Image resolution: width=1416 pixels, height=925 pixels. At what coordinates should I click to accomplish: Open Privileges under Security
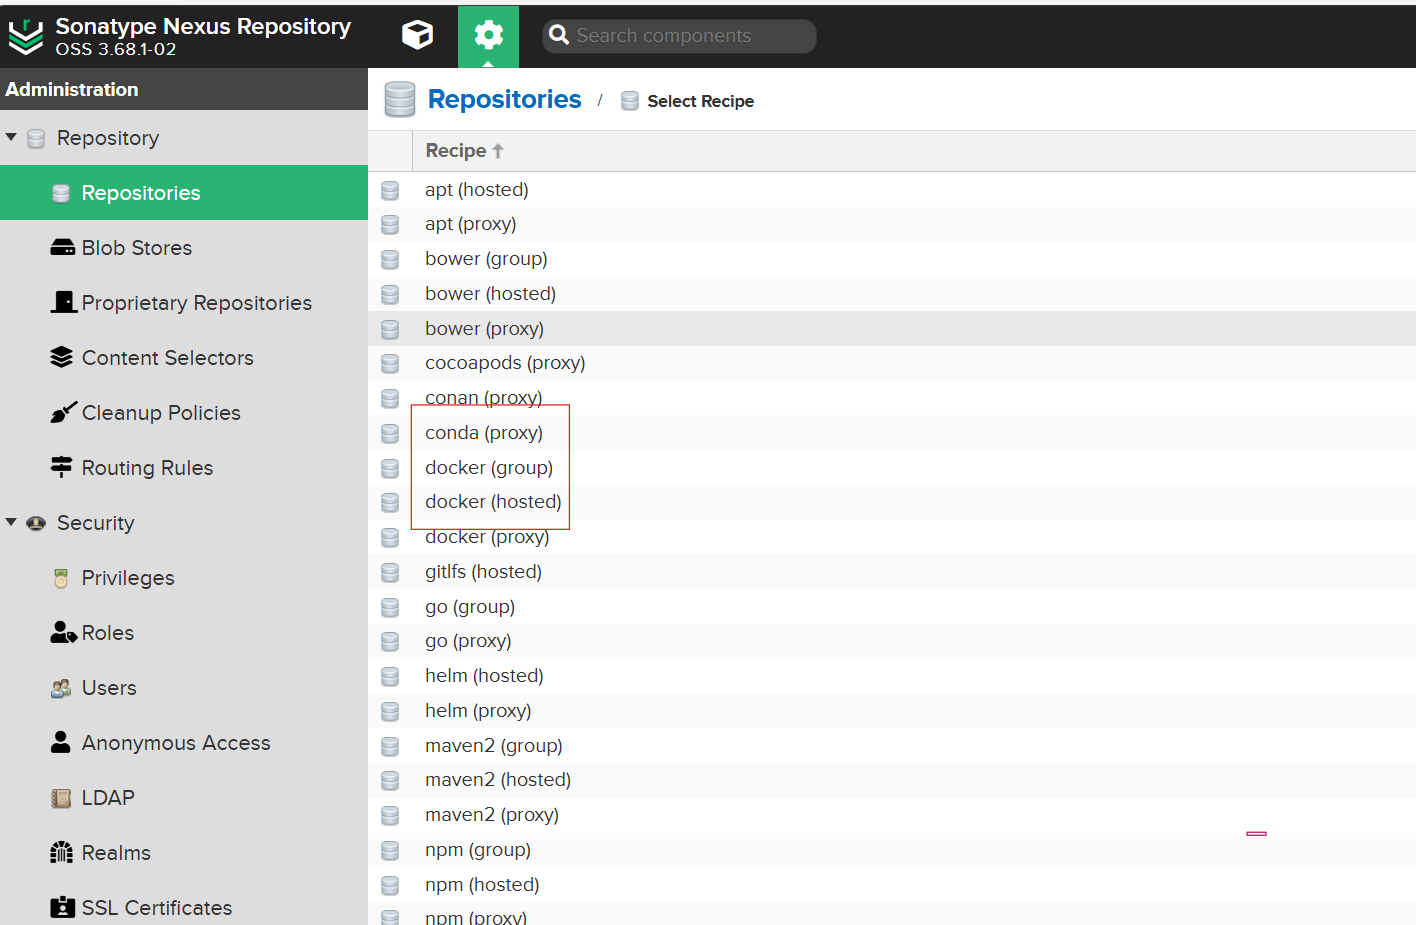(x=184, y=578)
